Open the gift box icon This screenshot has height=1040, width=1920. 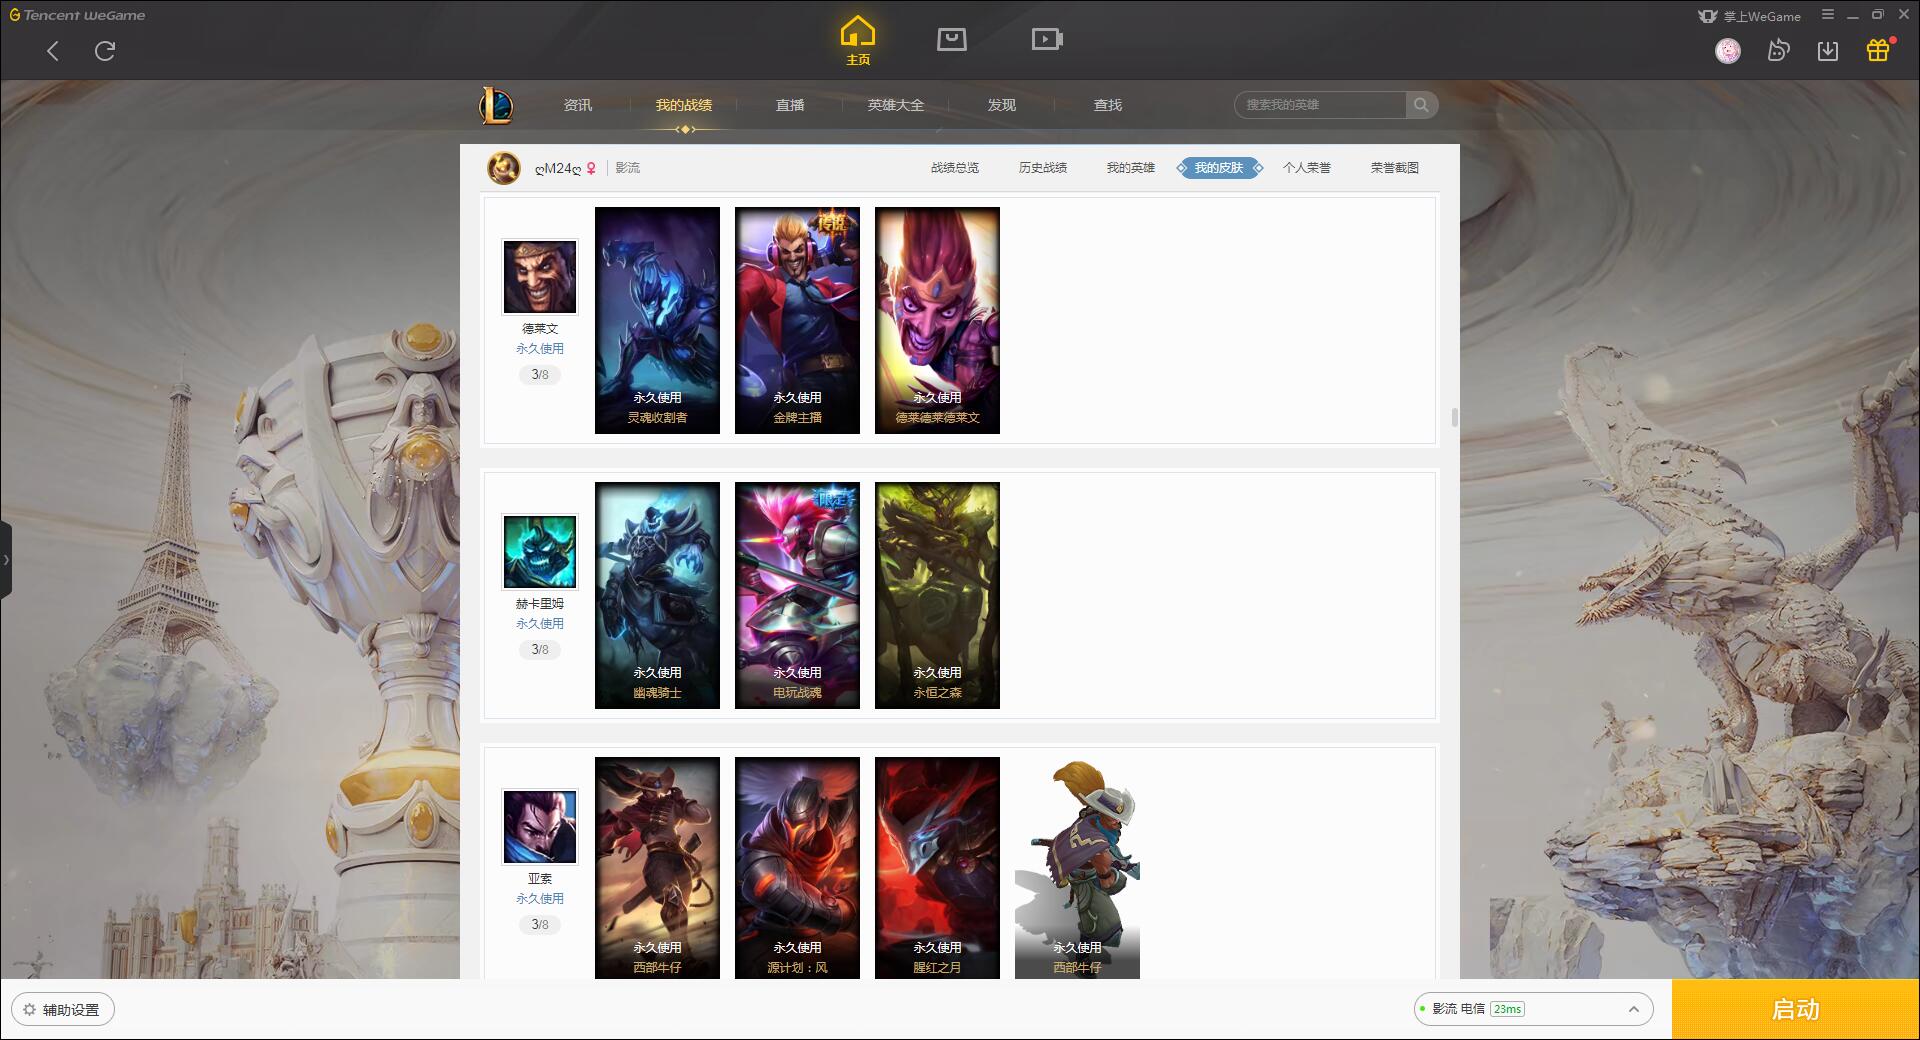click(x=1878, y=51)
